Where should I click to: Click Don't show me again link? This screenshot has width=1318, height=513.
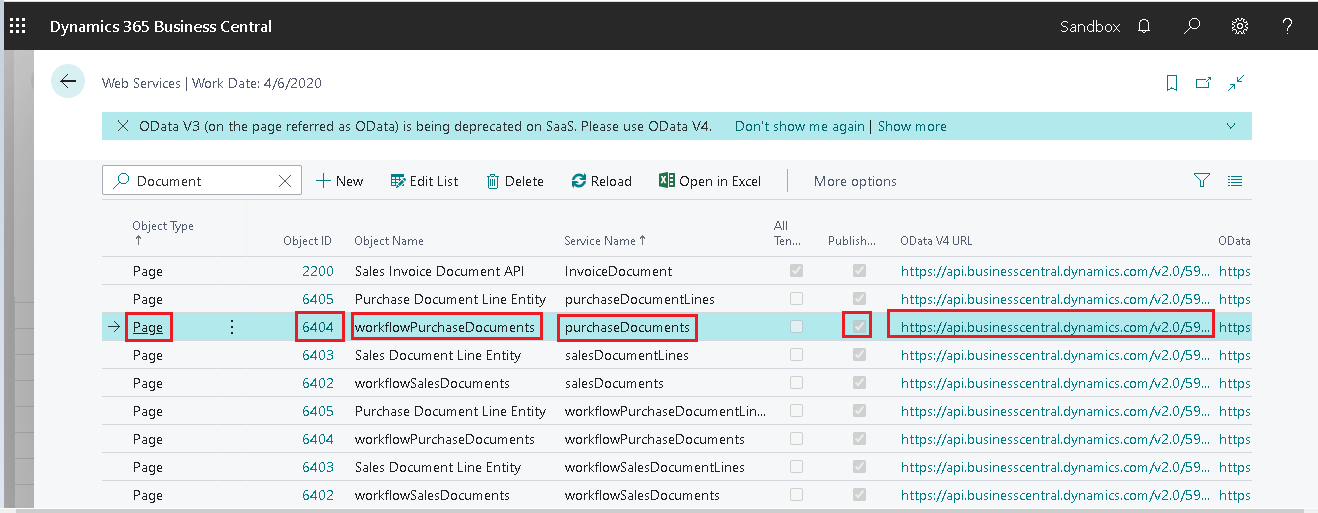[799, 126]
